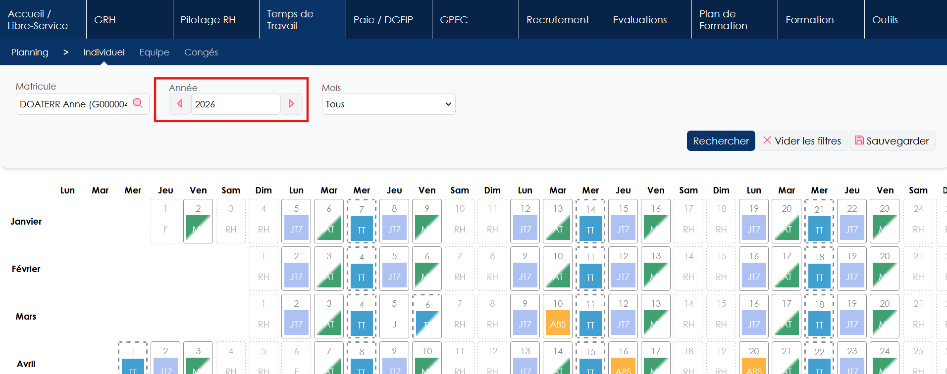Select March 20 green day cell
The image size is (947, 374).
[x=885, y=315]
